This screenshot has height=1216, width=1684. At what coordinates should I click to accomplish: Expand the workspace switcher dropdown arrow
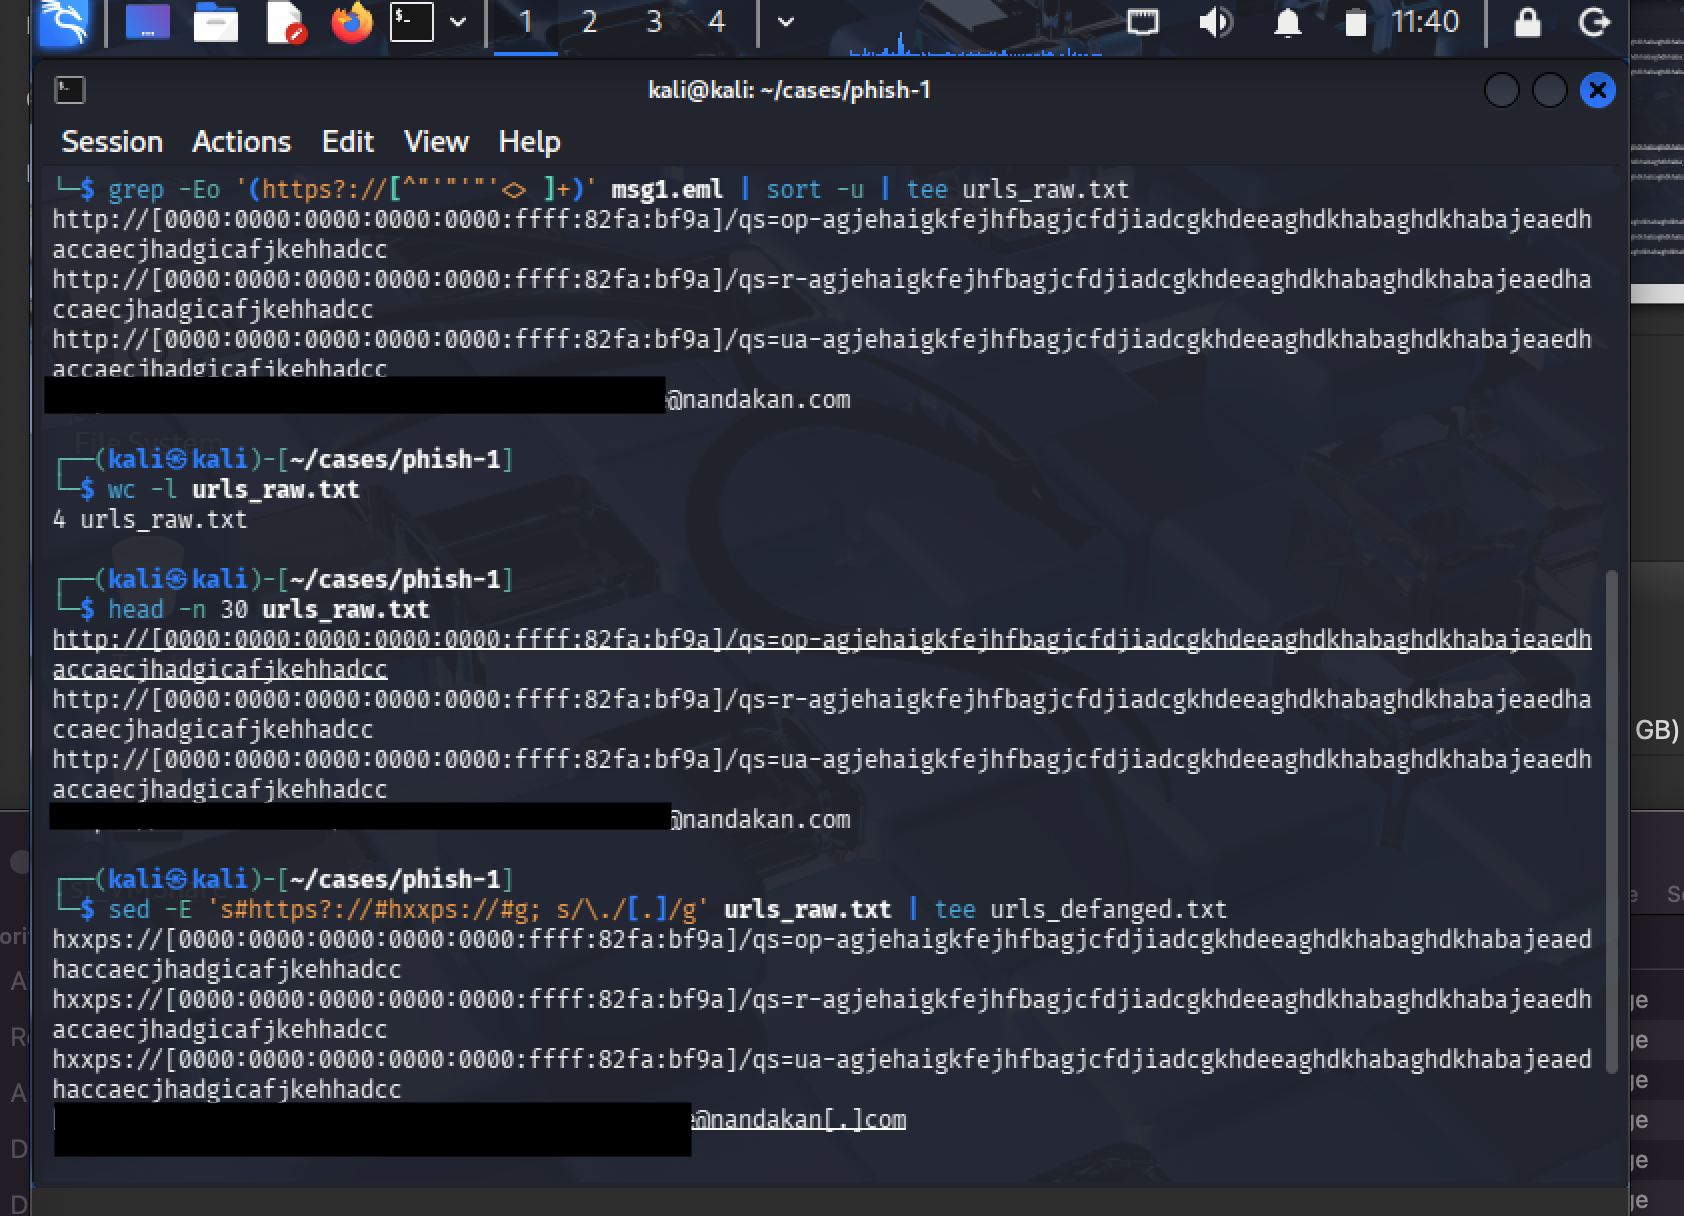point(786,22)
